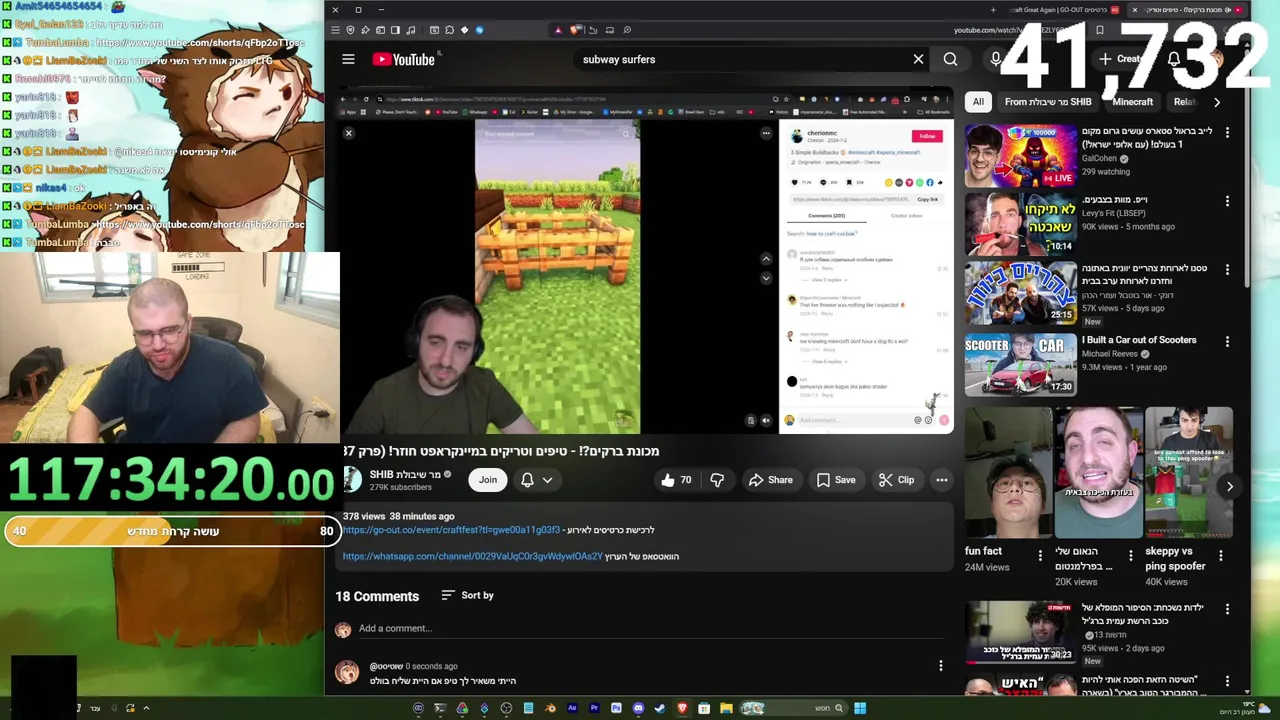Open the YouTube guide hamburger menu
This screenshot has height=720, width=1280.
pyautogui.click(x=348, y=59)
